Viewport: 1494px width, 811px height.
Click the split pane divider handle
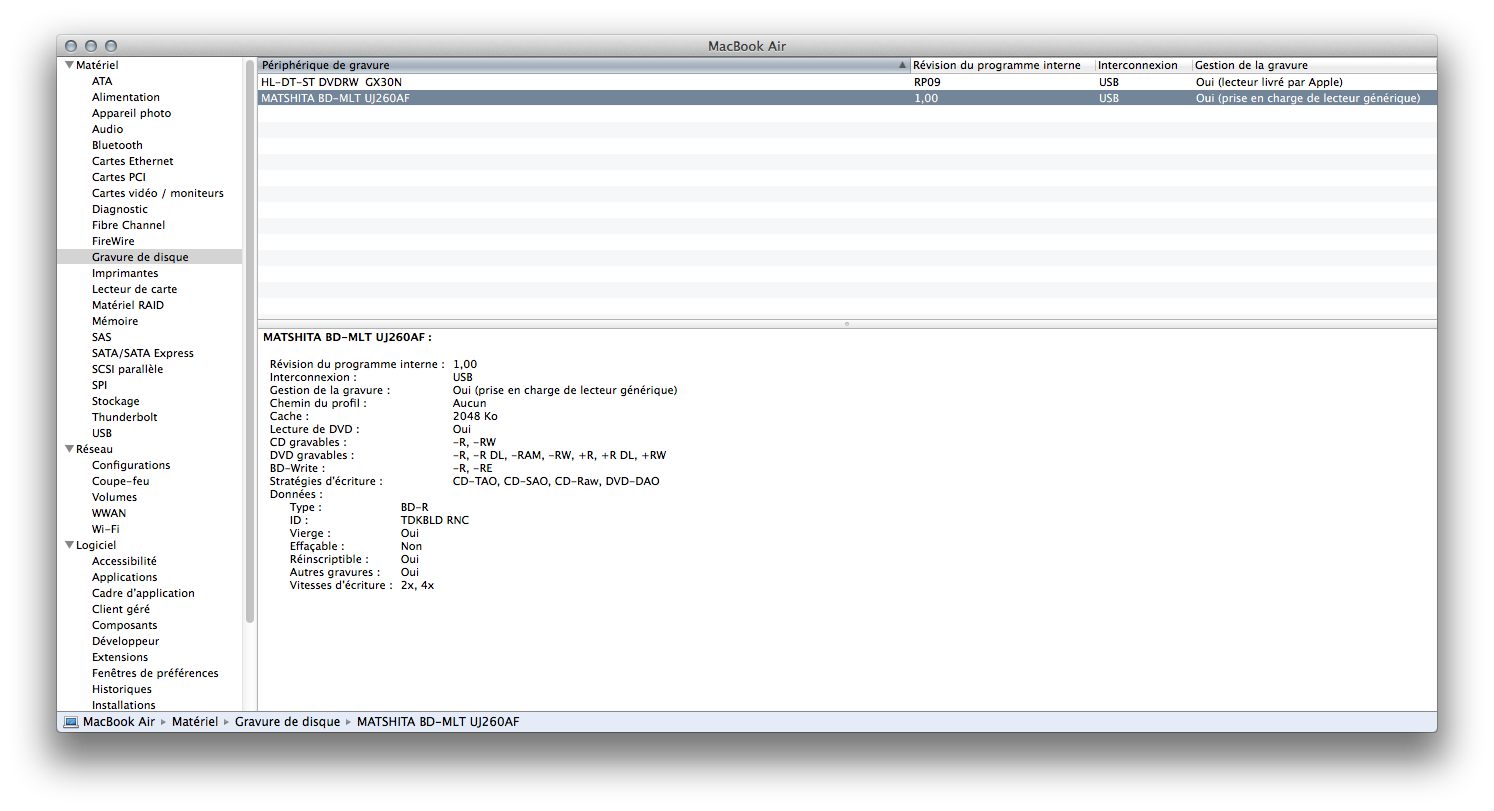[x=847, y=324]
